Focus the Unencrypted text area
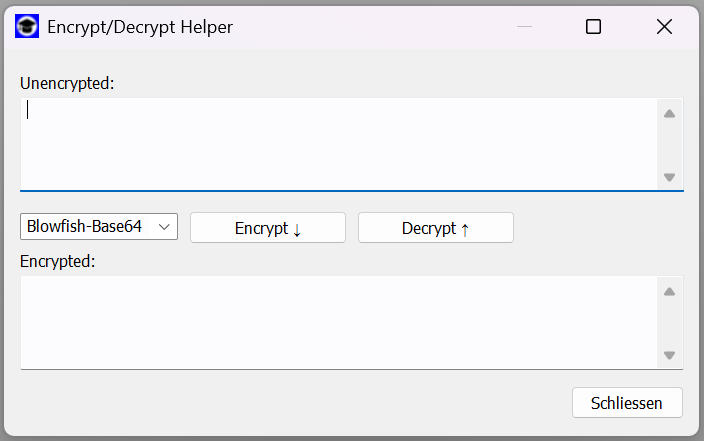The height and width of the screenshot is (441, 704). pyautogui.click(x=339, y=144)
